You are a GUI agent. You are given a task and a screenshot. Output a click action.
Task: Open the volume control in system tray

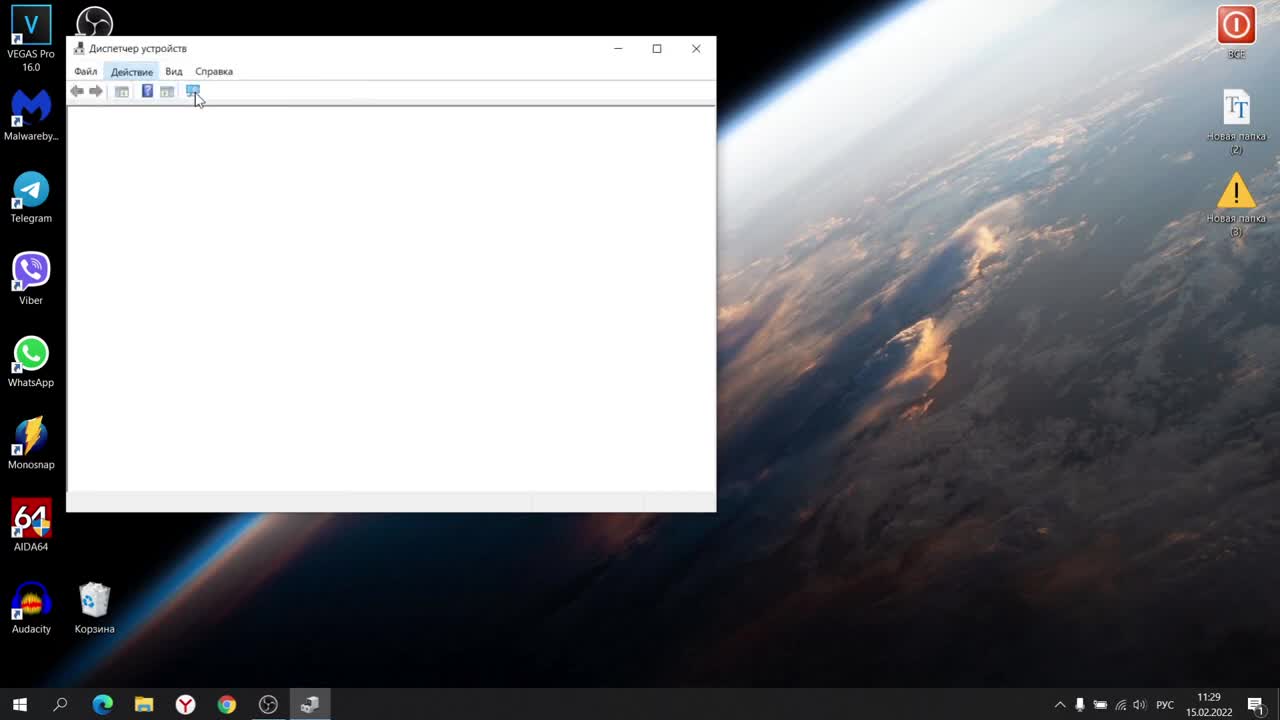point(1139,705)
